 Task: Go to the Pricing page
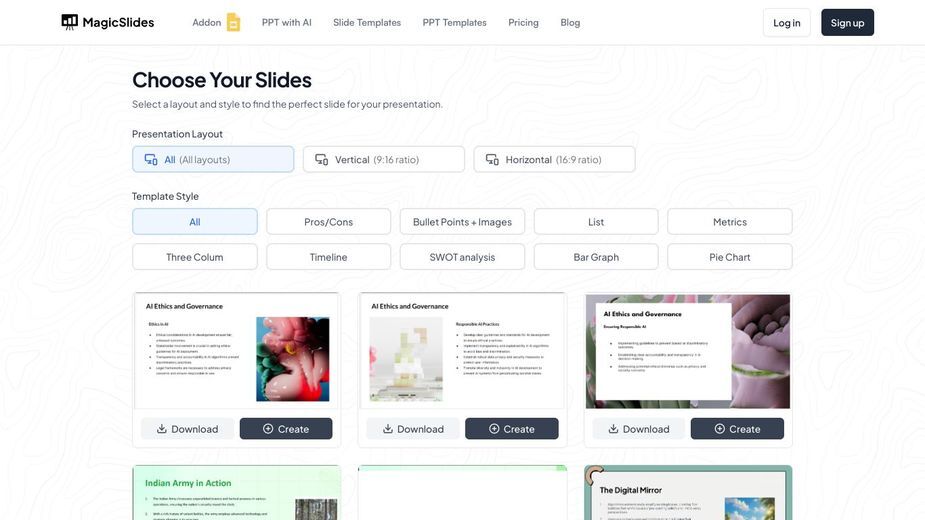[523, 22]
